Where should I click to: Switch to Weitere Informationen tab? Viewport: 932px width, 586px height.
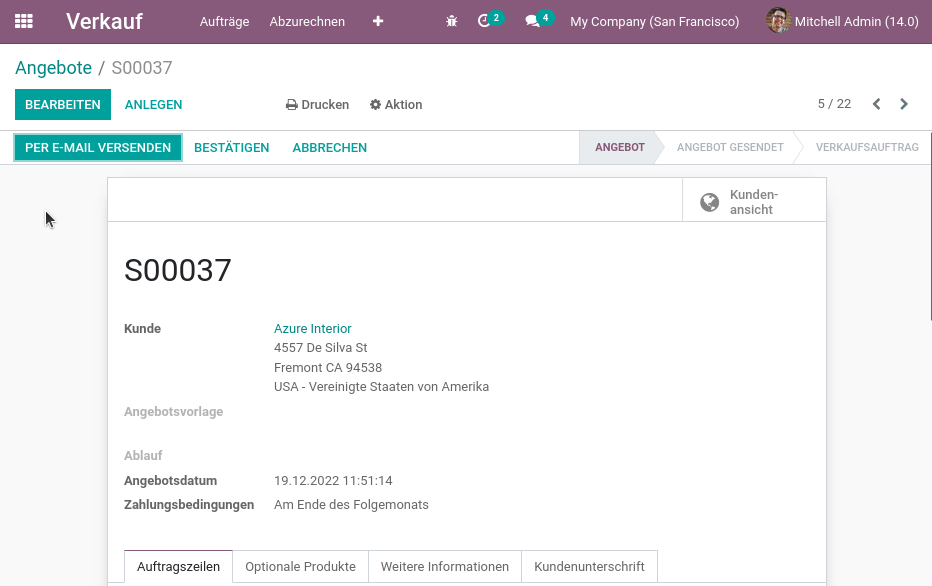coord(445,566)
